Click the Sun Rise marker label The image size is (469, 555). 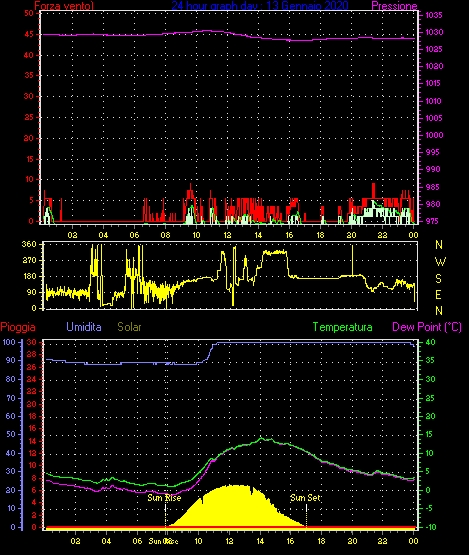[164, 498]
